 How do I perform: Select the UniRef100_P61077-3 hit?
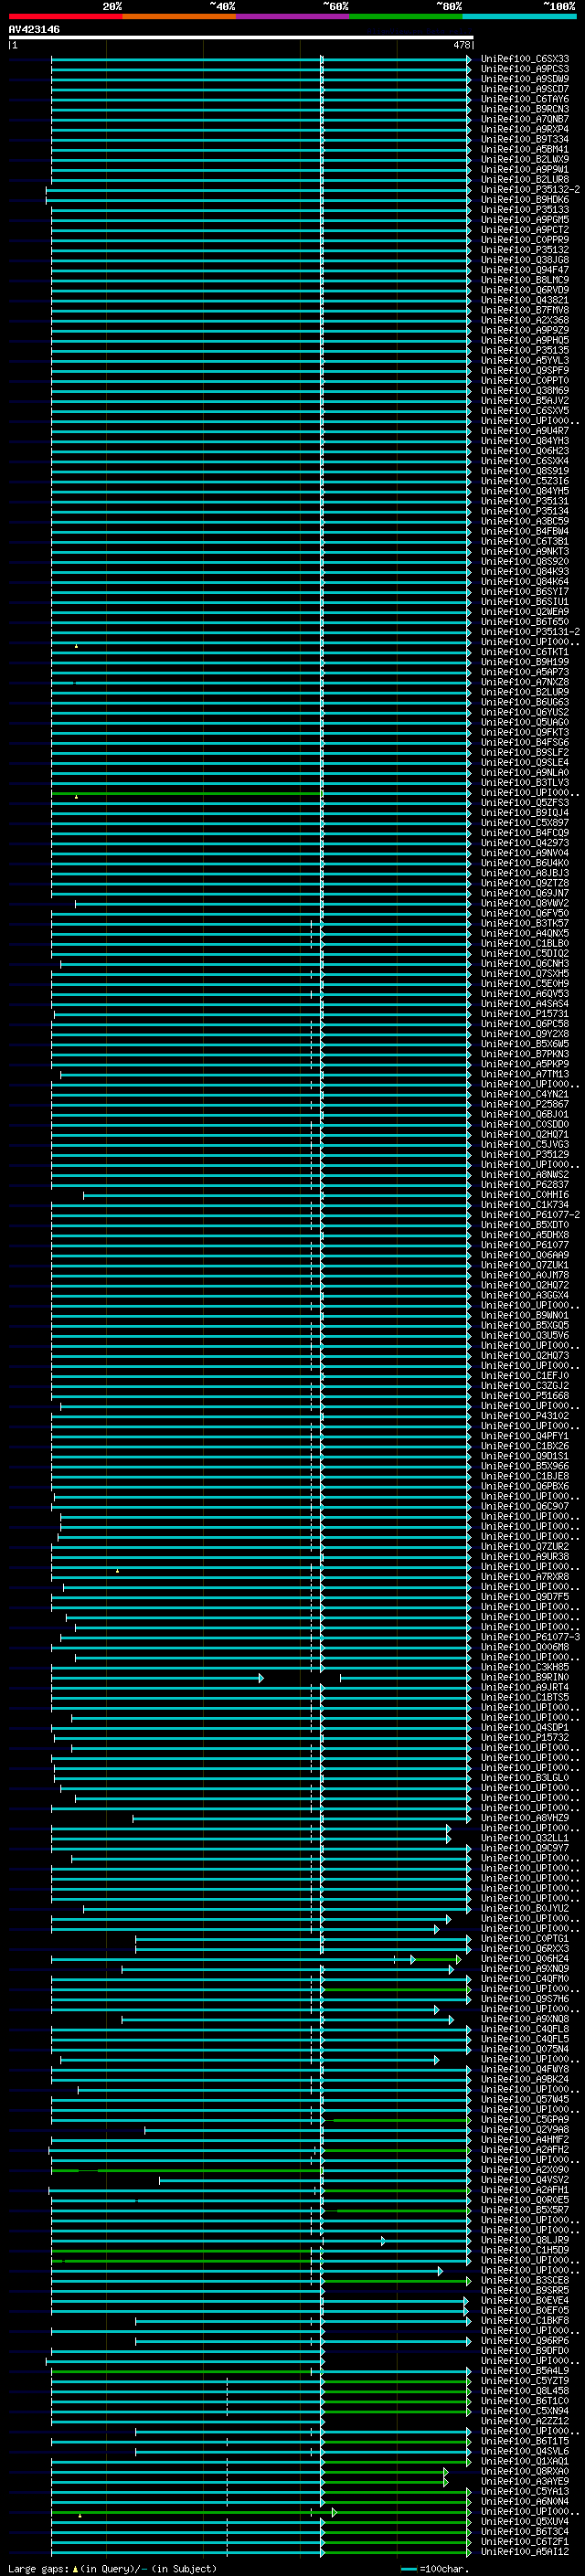pos(529,1637)
